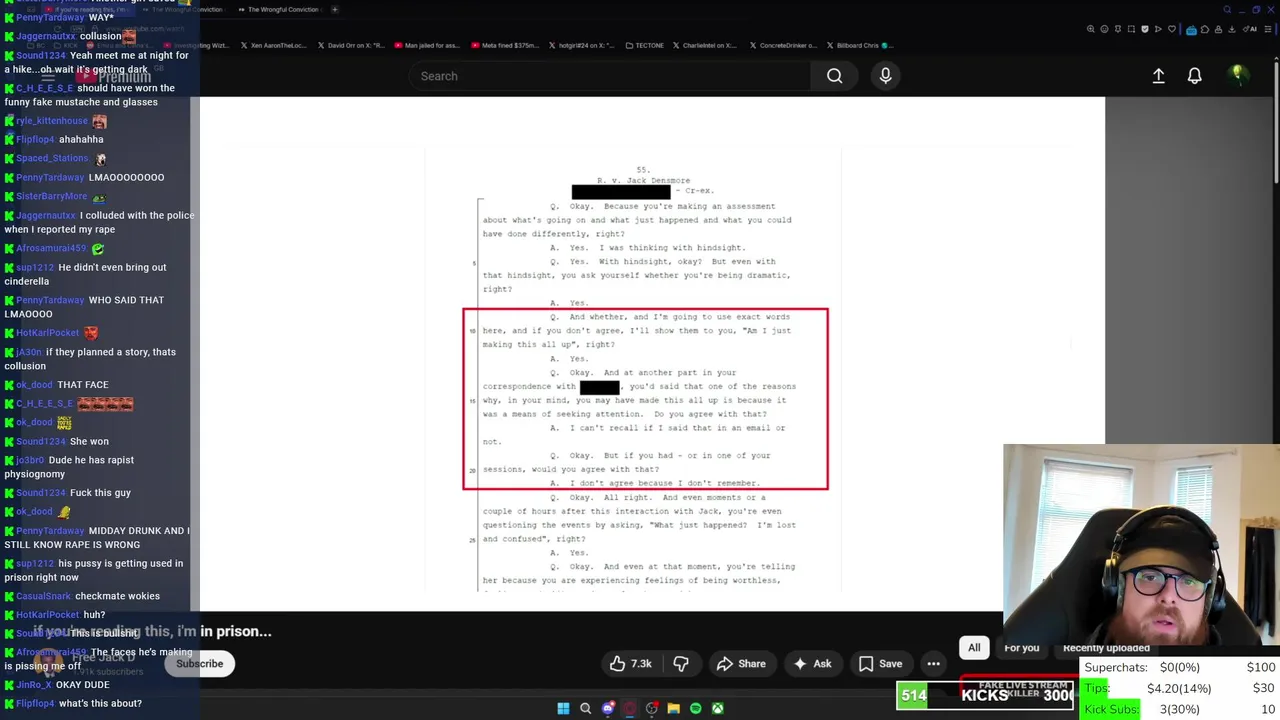This screenshot has width=1280, height=720.
Task: Click chat message 'THAT FACE'
Action: (83, 385)
